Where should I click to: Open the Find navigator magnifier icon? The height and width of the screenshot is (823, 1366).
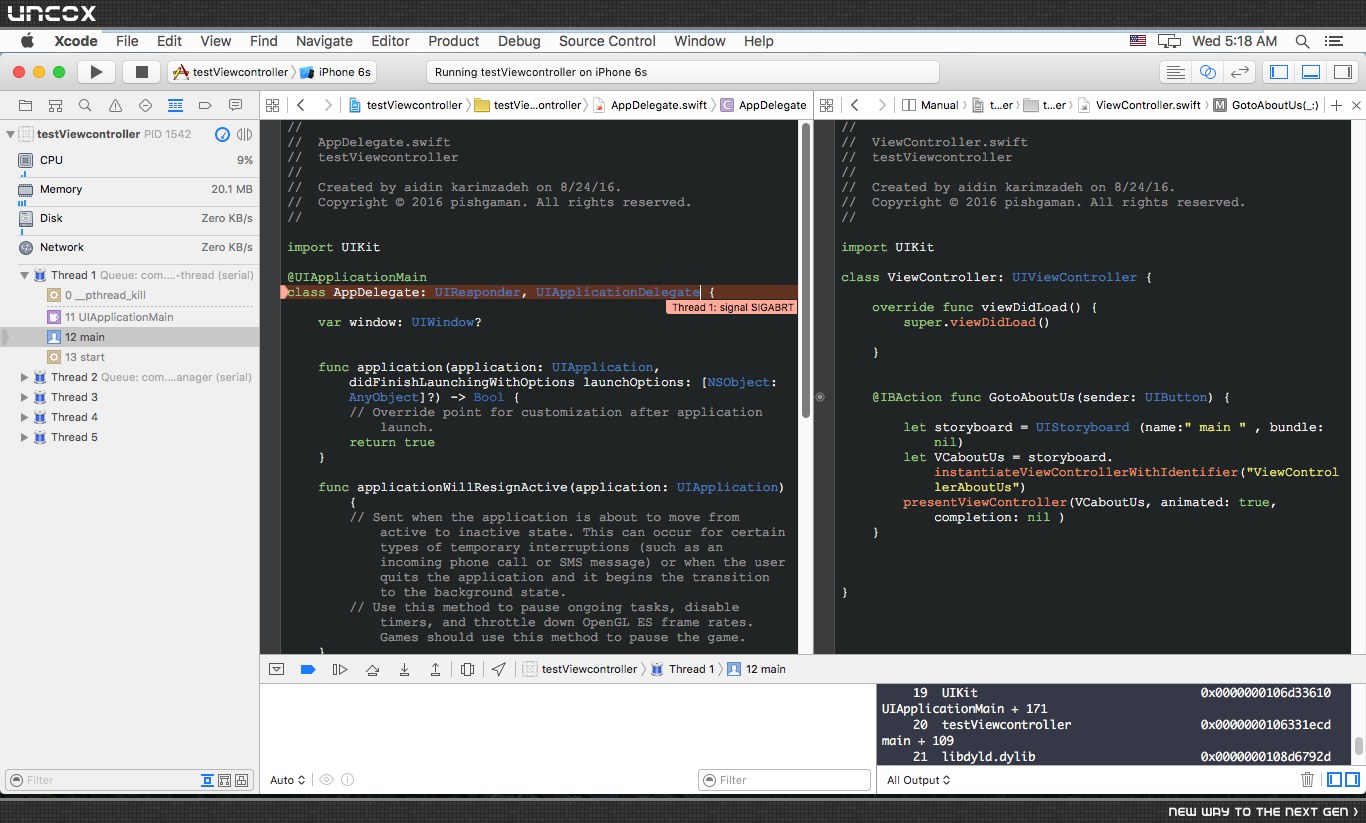tap(85, 105)
